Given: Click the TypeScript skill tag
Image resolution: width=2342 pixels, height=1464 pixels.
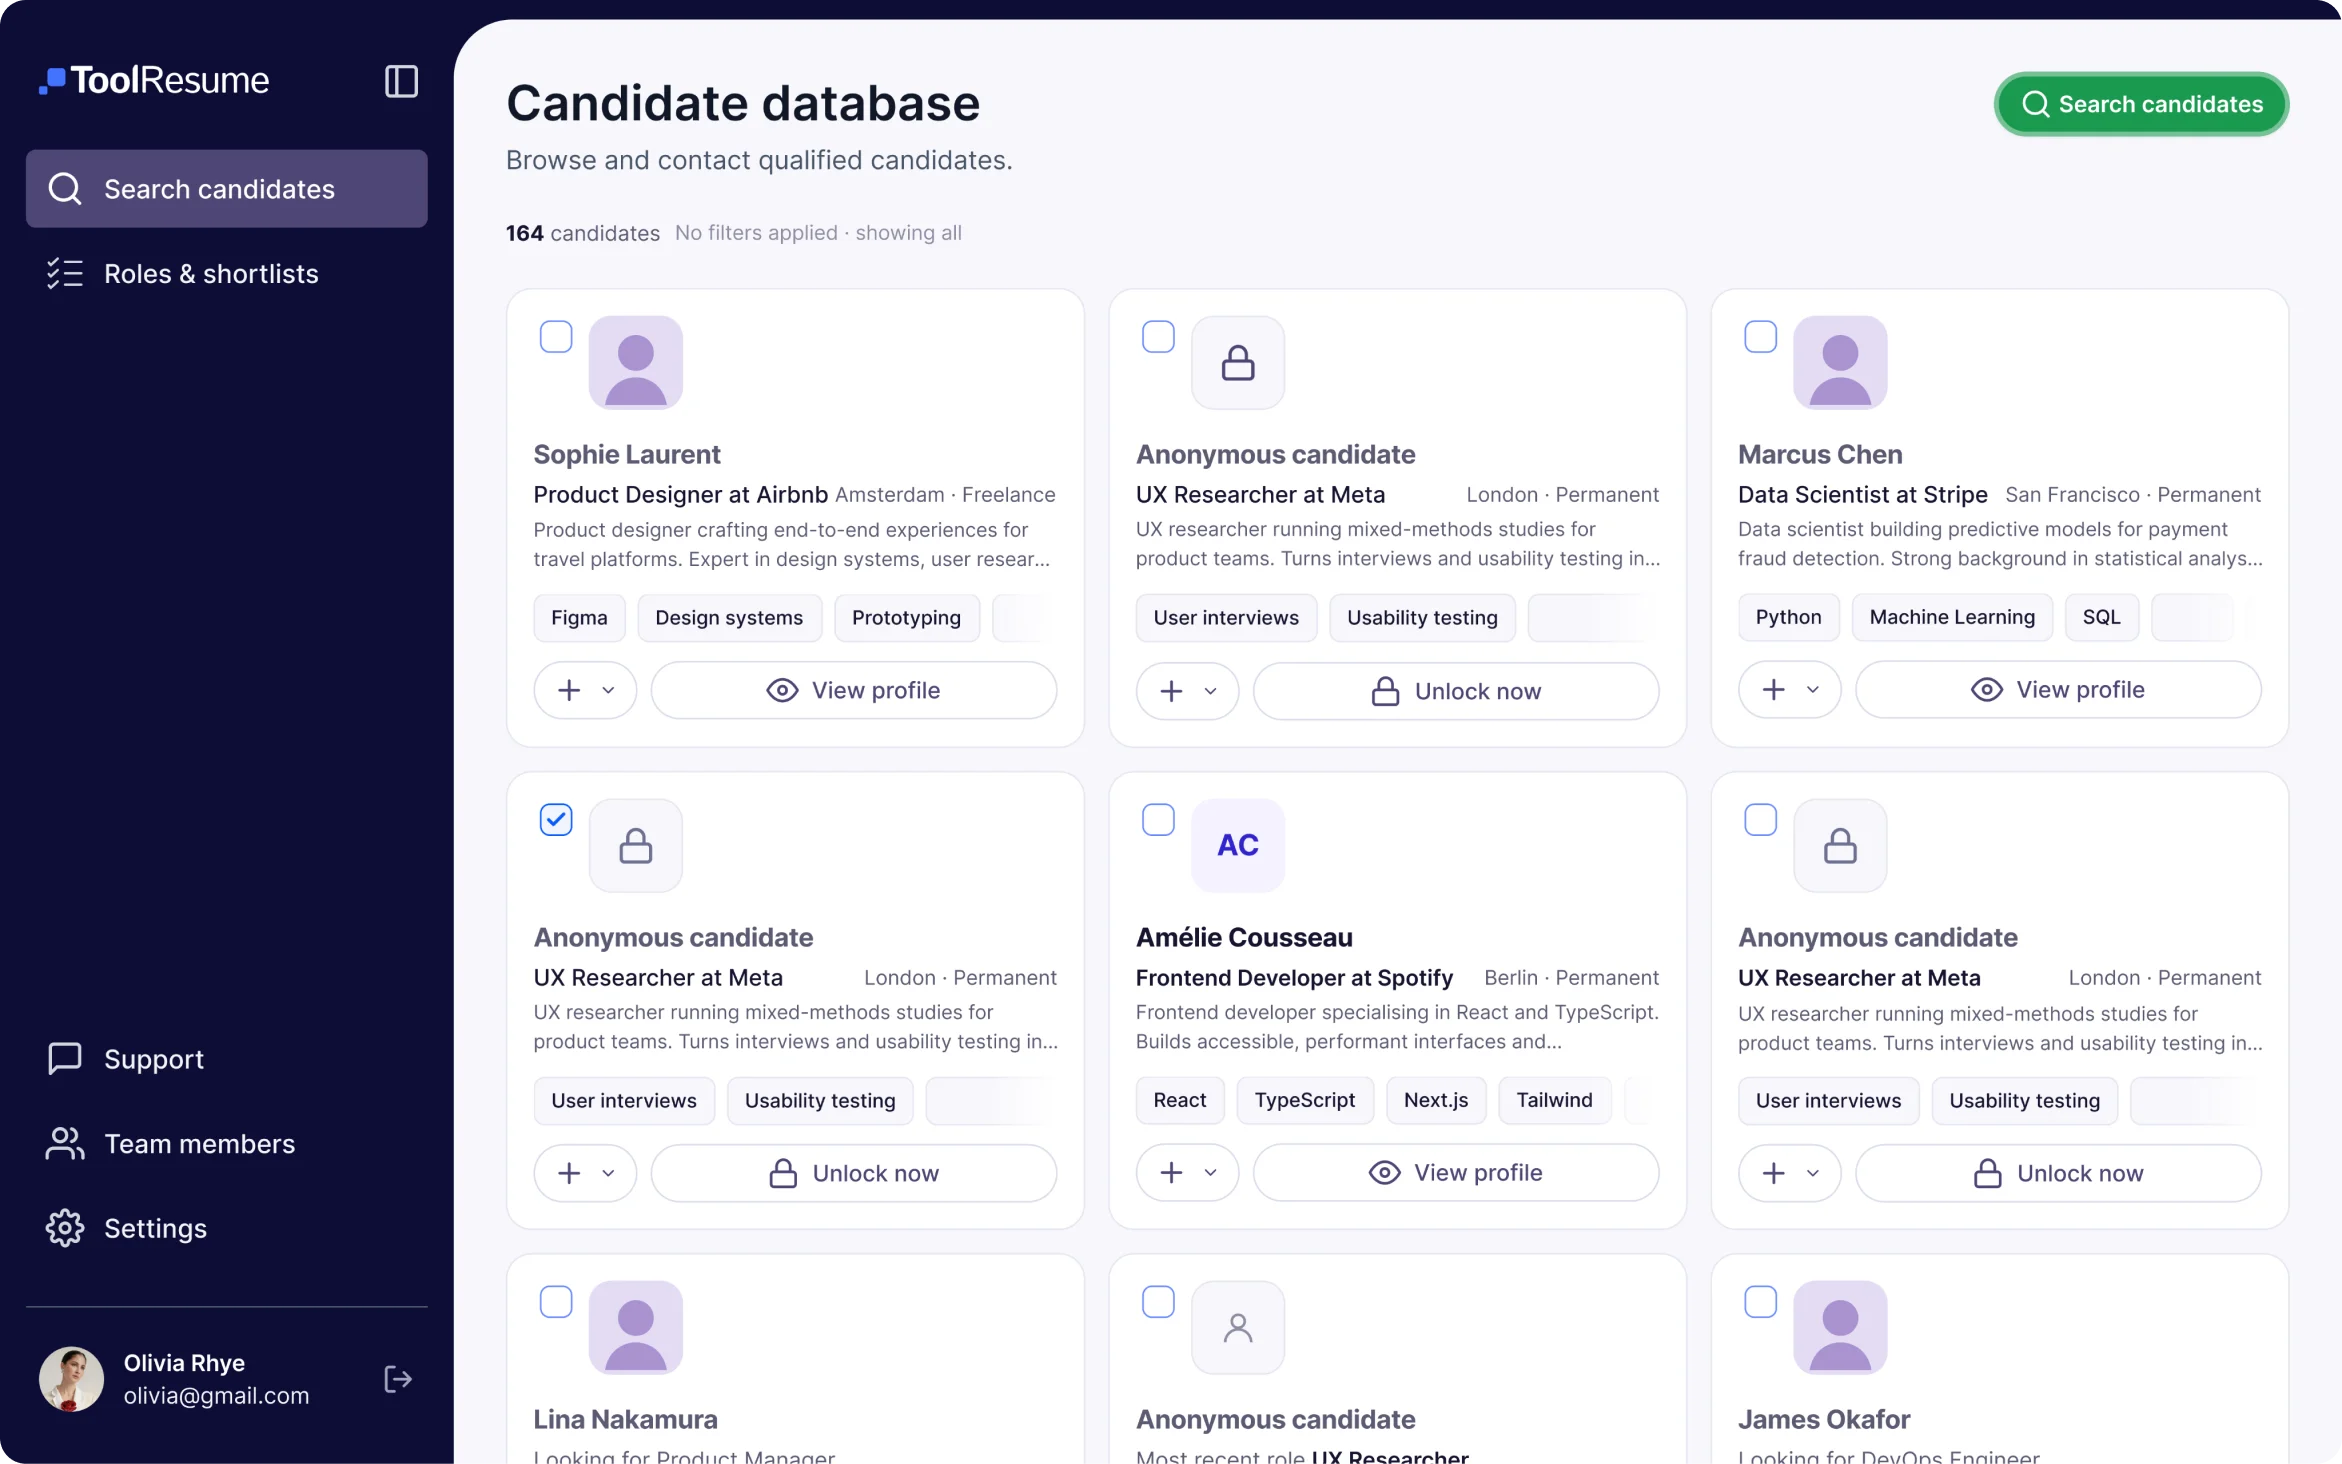Looking at the screenshot, I should click(1304, 1100).
